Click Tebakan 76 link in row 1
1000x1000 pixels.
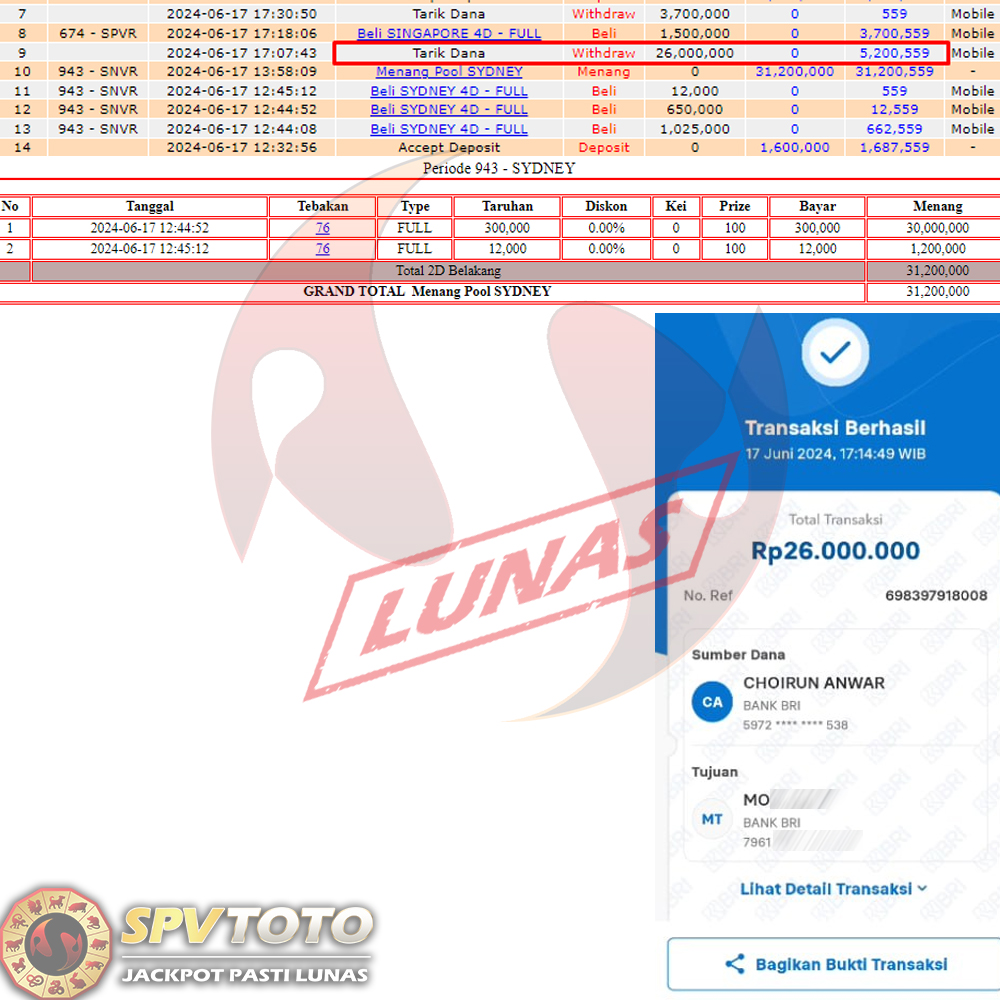click(323, 228)
